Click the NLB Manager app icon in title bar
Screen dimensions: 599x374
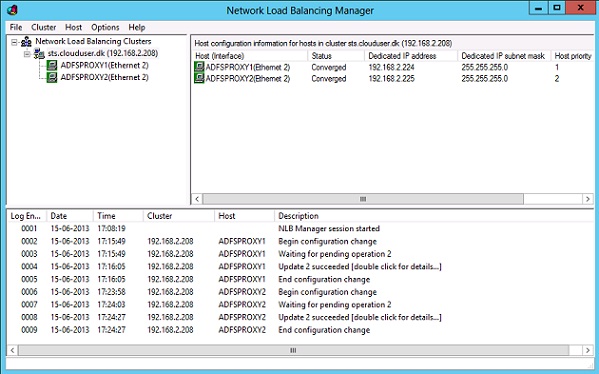(x=12, y=10)
